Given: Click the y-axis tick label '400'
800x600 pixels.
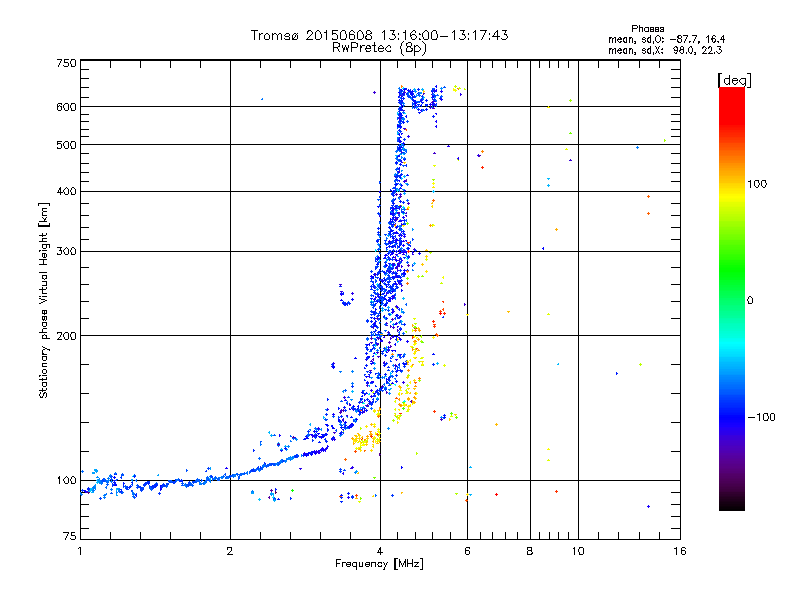Looking at the screenshot, I should click(x=66, y=191).
